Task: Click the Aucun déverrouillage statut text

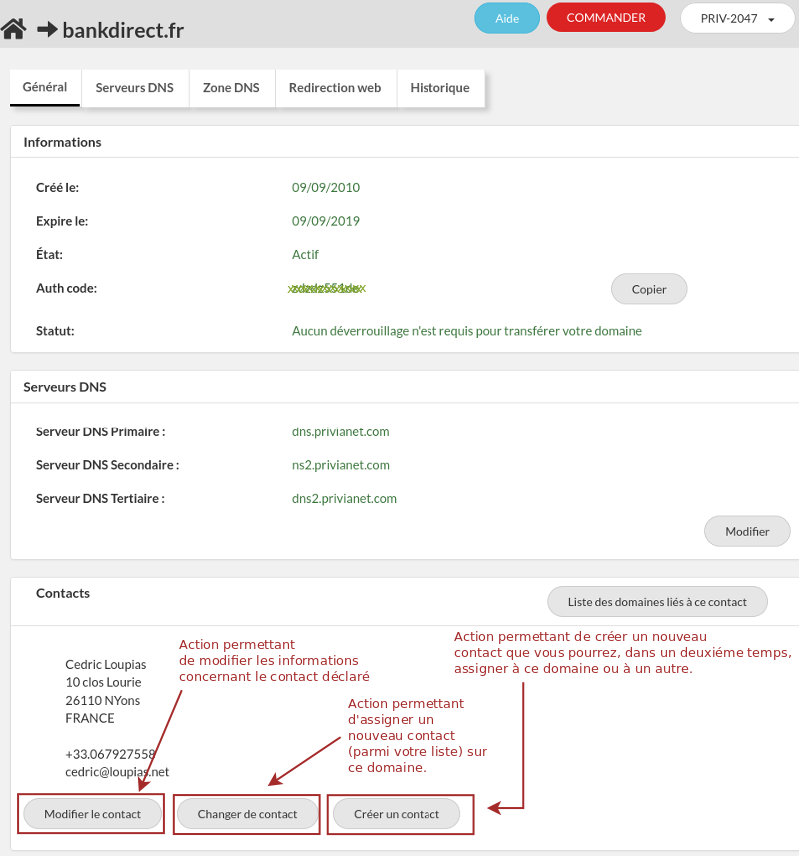Action: point(467,331)
